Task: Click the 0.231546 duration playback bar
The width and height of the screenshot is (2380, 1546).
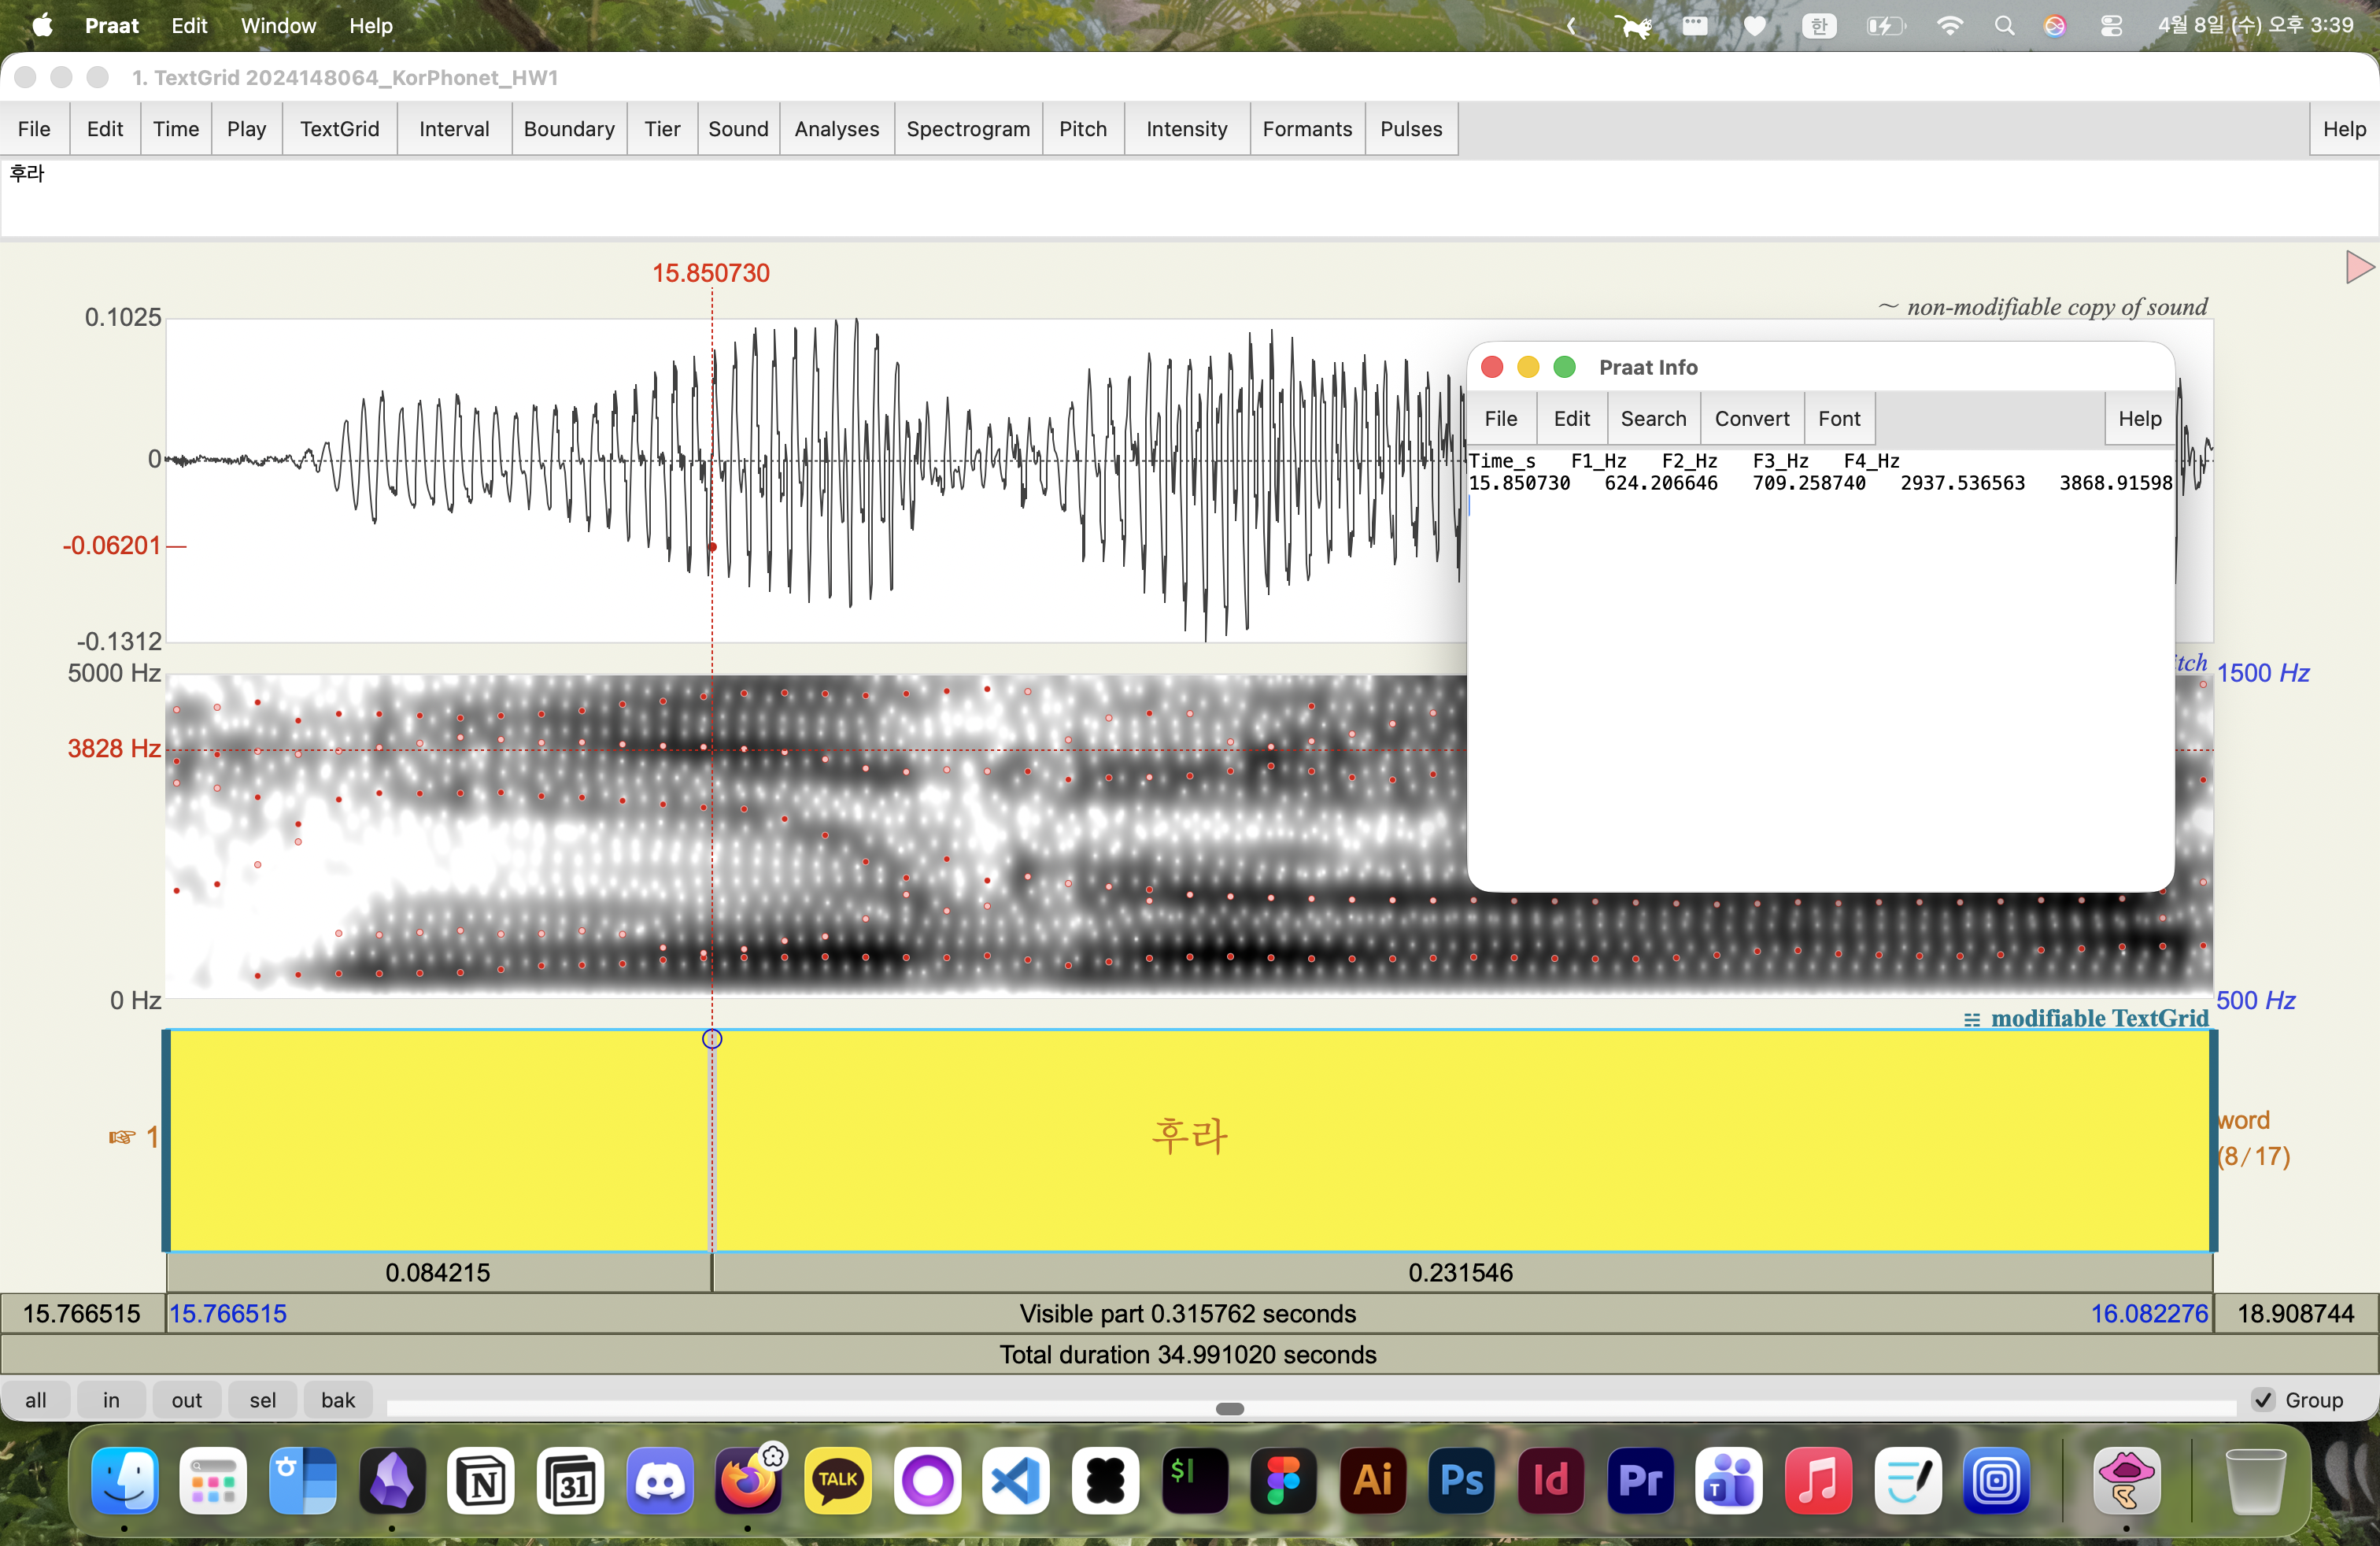Action: pos(1460,1272)
